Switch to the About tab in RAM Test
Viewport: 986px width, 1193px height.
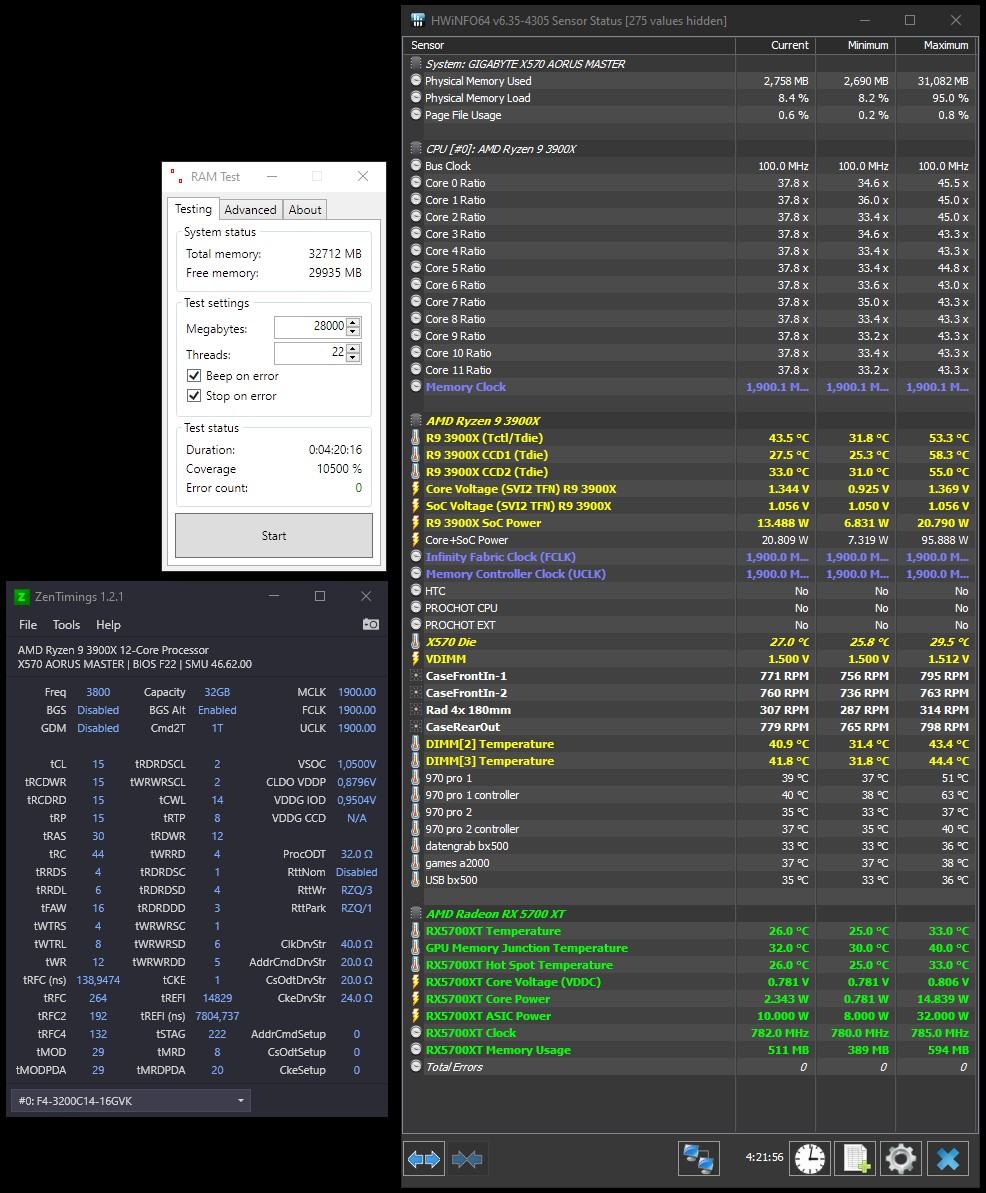pyautogui.click(x=305, y=210)
